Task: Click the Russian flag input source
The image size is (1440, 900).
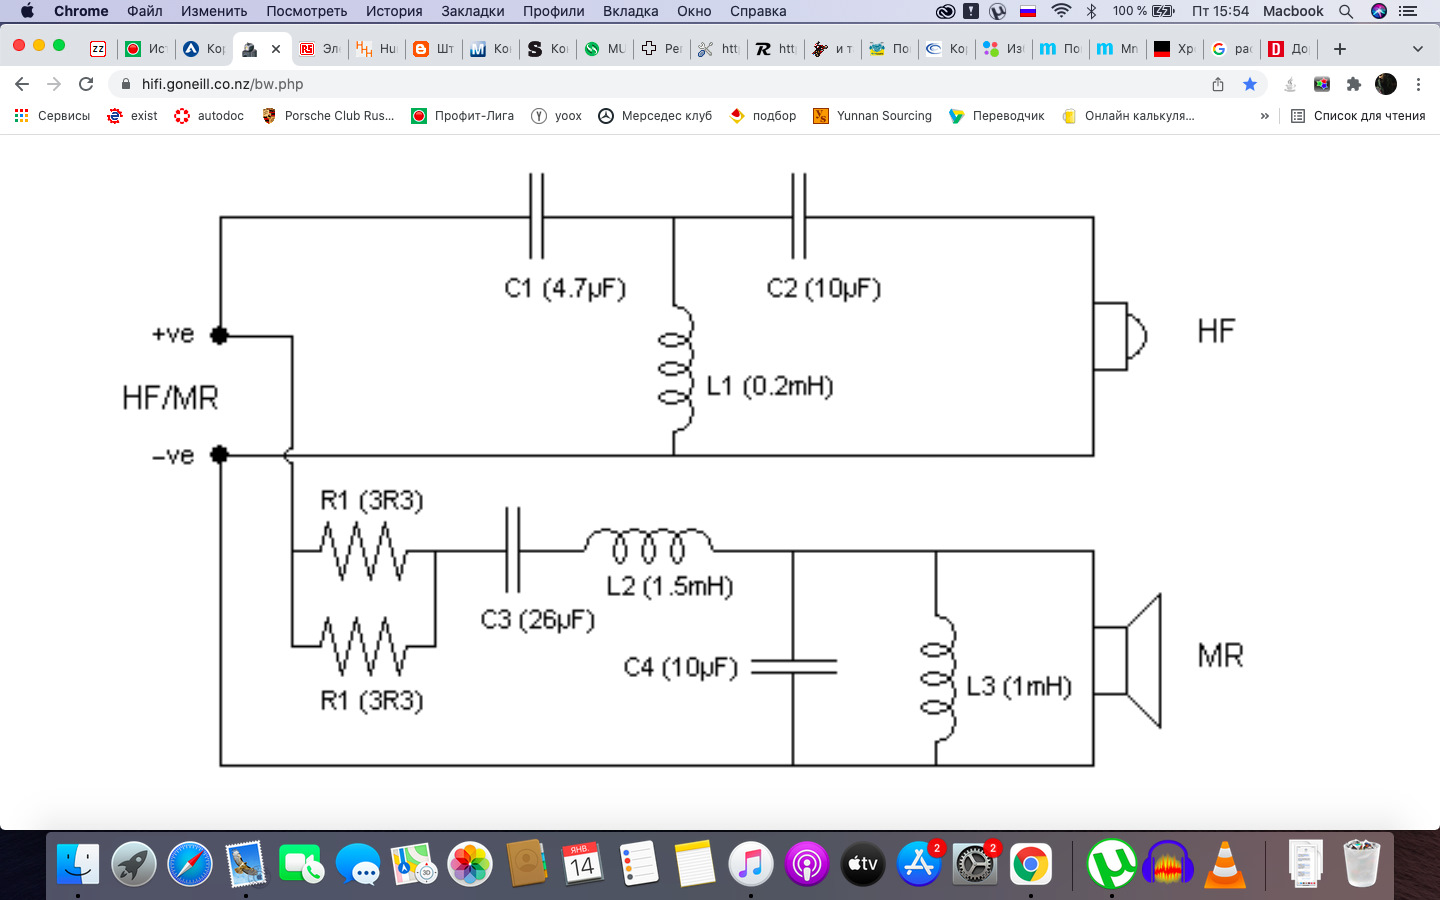Action: [1028, 11]
